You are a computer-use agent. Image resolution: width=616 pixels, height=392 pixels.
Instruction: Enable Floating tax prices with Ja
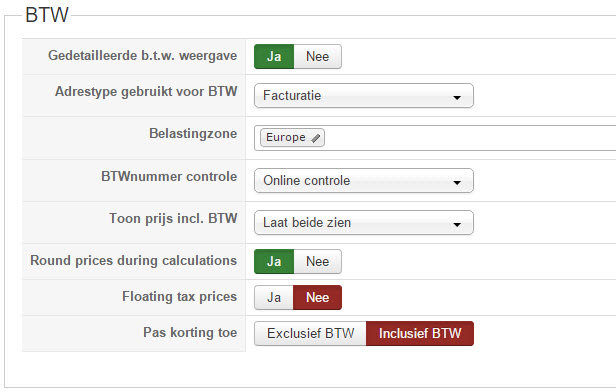click(274, 297)
